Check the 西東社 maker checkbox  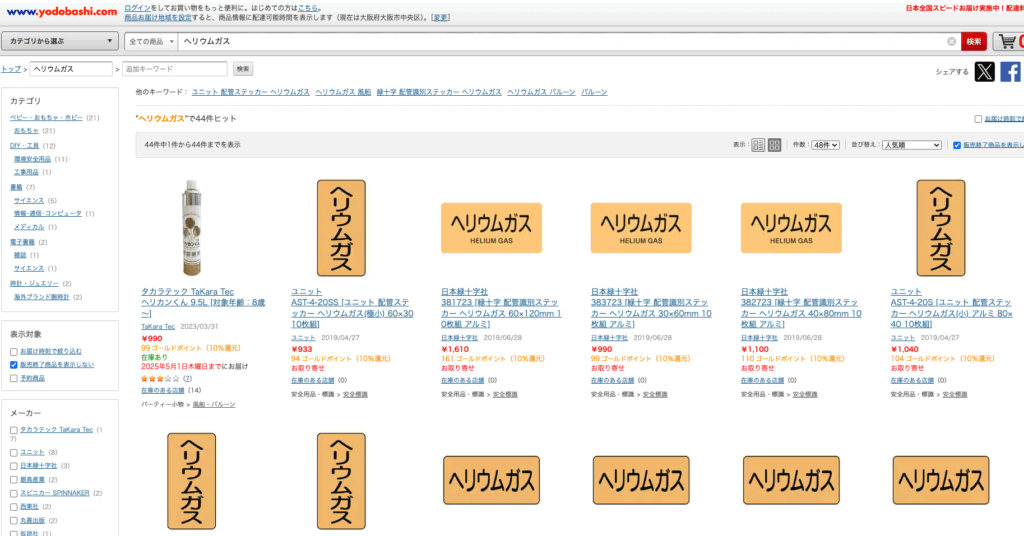(14, 507)
